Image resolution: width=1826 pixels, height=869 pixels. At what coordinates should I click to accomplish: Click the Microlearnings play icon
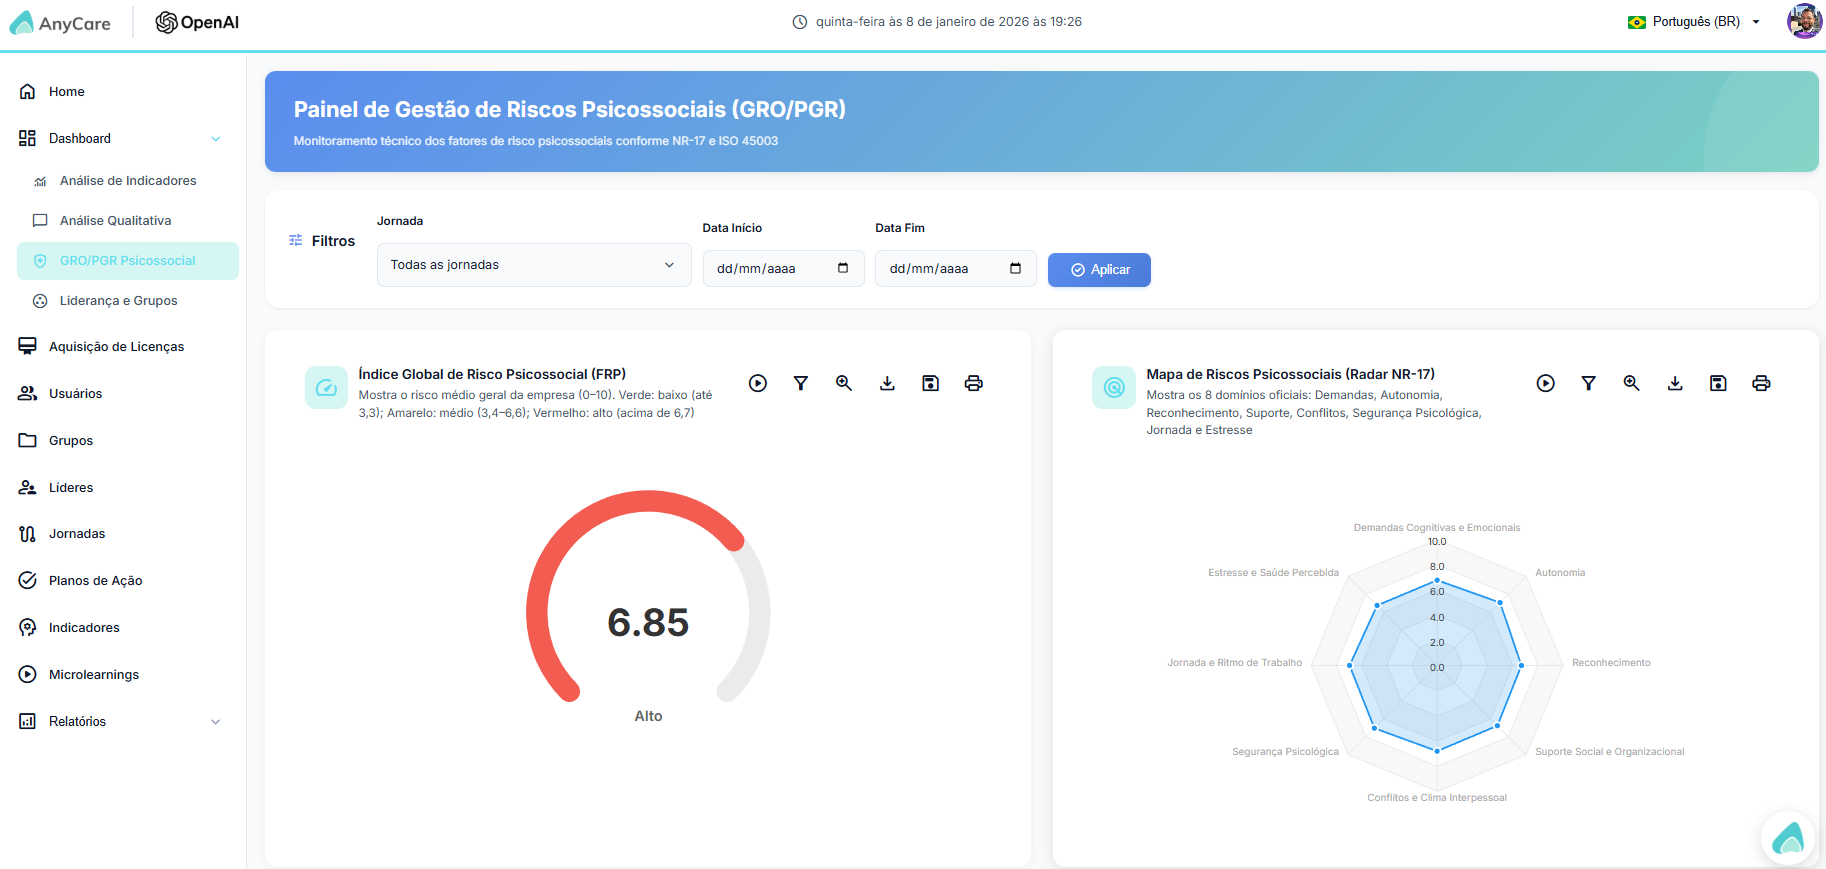pos(28,674)
